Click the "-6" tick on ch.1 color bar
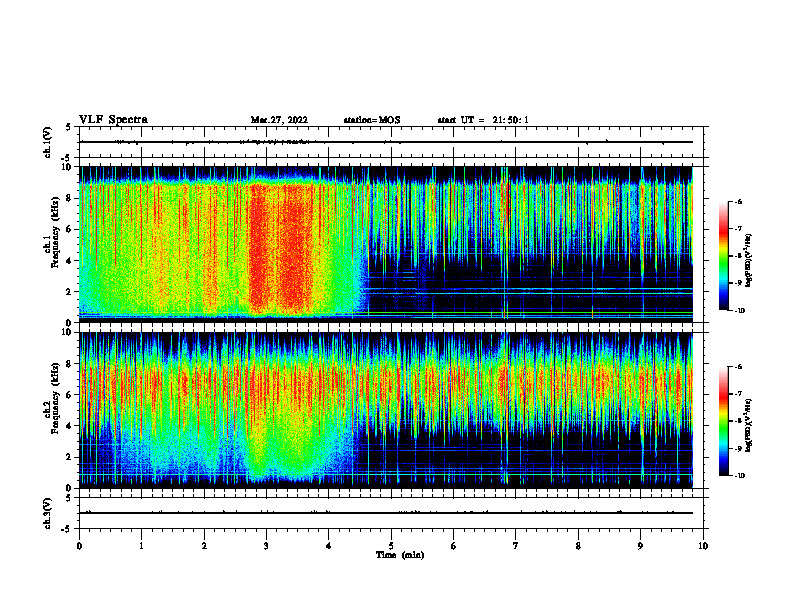This screenshot has height=612, width=792. tap(738, 201)
